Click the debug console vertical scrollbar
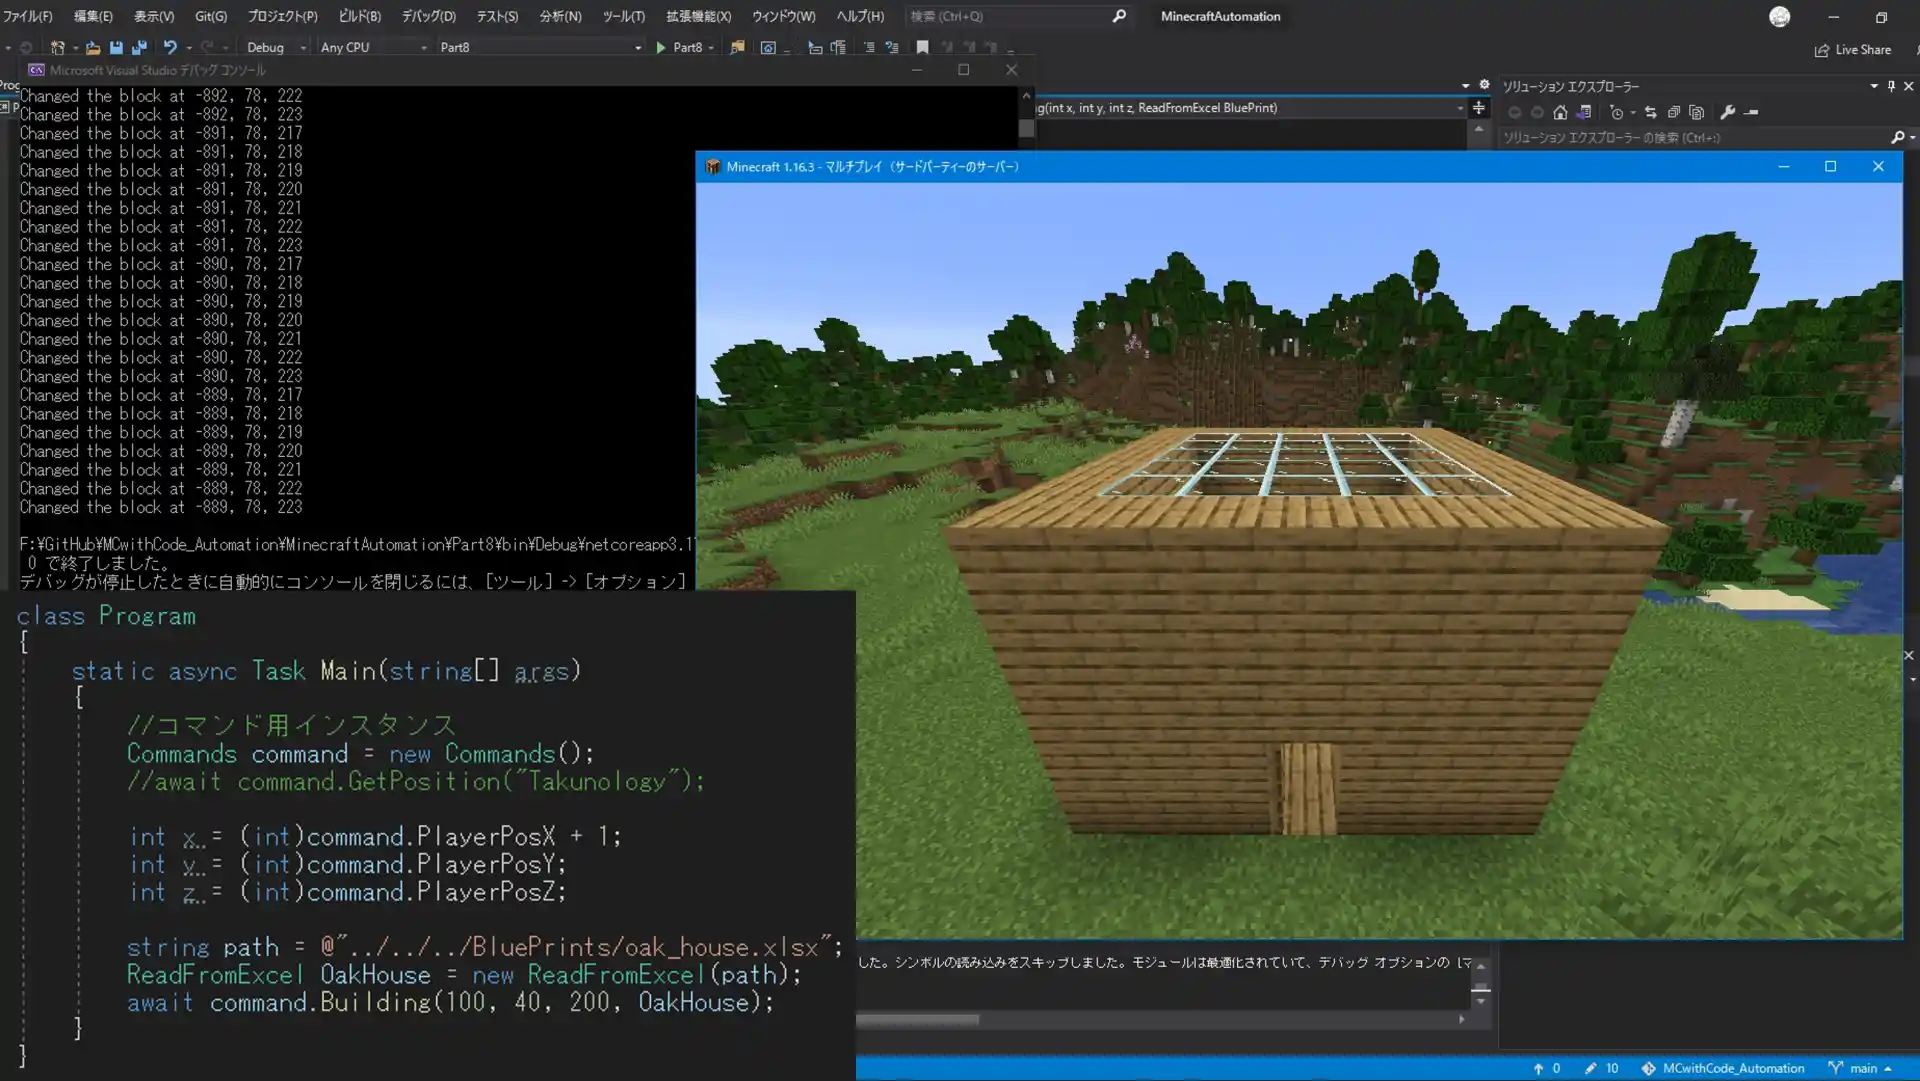This screenshot has height=1081, width=1920. point(1026,128)
